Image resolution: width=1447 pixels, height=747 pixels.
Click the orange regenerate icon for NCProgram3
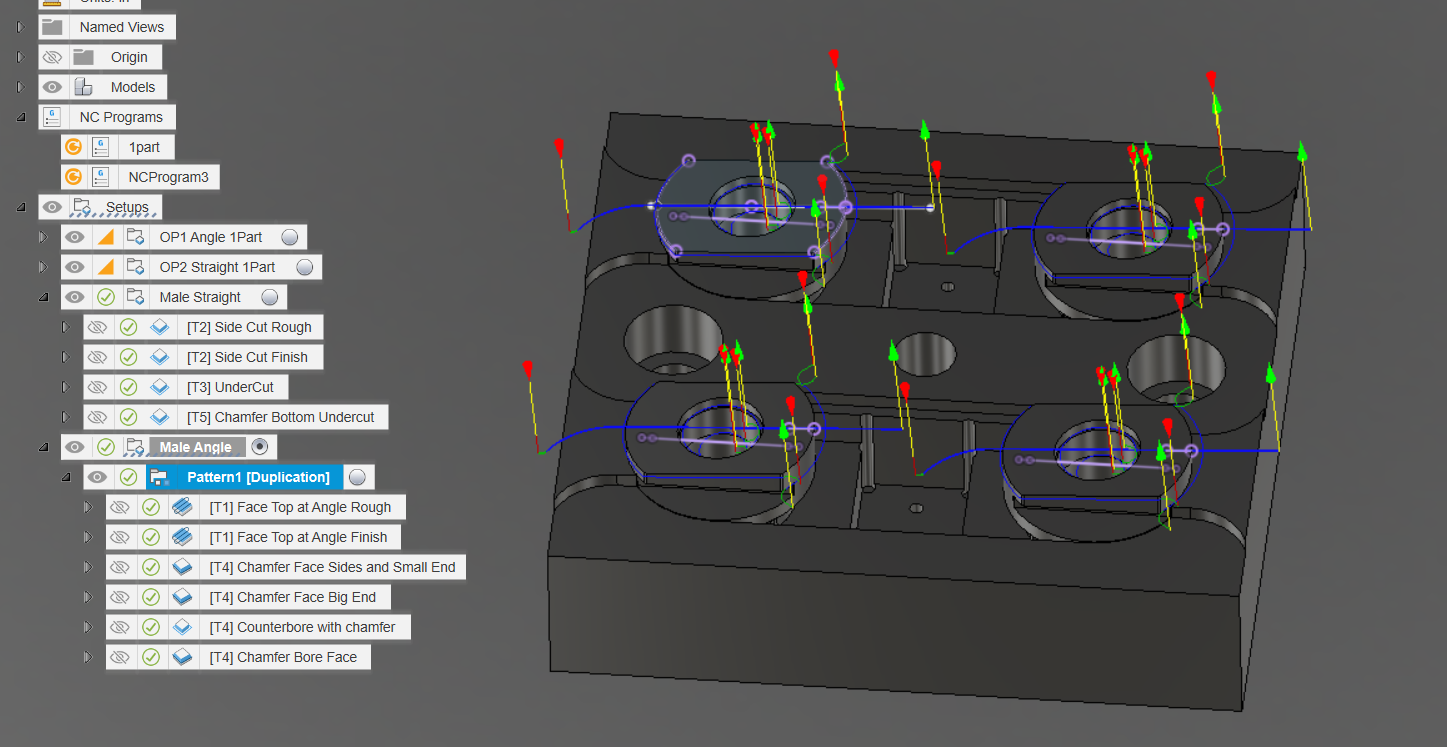73,177
